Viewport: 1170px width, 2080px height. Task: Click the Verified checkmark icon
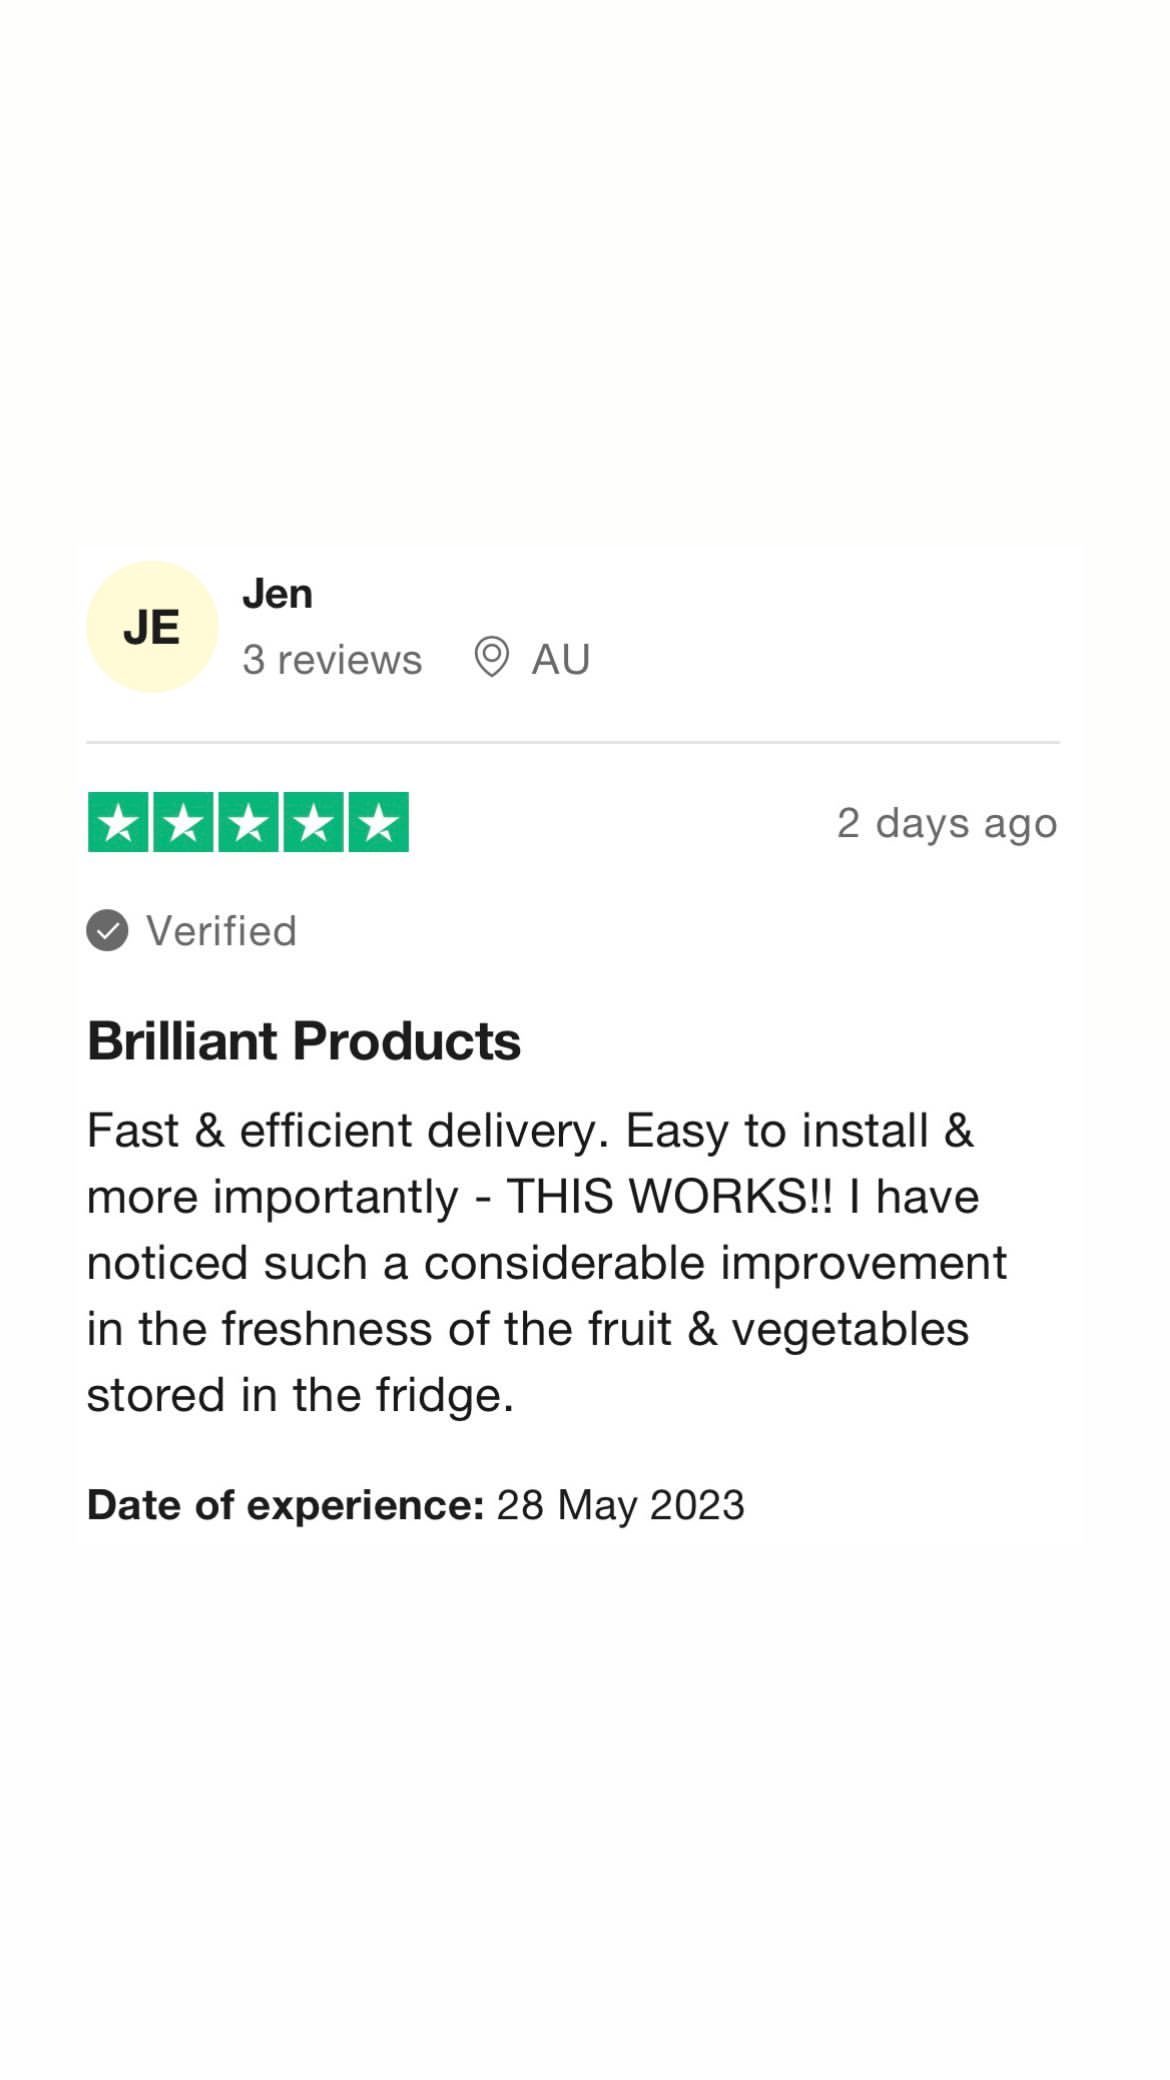pyautogui.click(x=107, y=930)
